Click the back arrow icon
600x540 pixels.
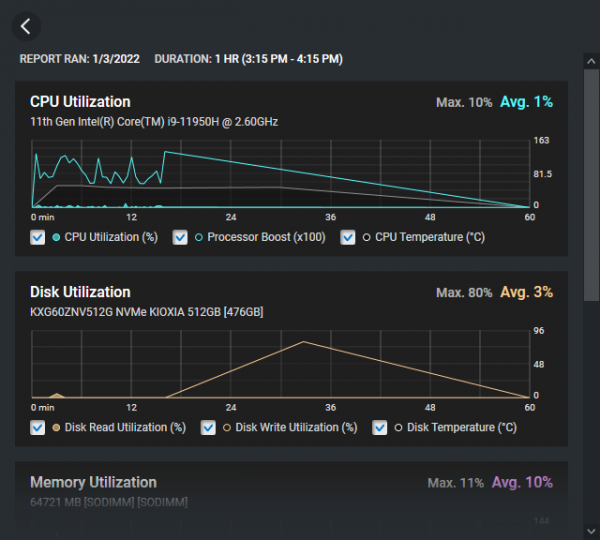point(26,27)
